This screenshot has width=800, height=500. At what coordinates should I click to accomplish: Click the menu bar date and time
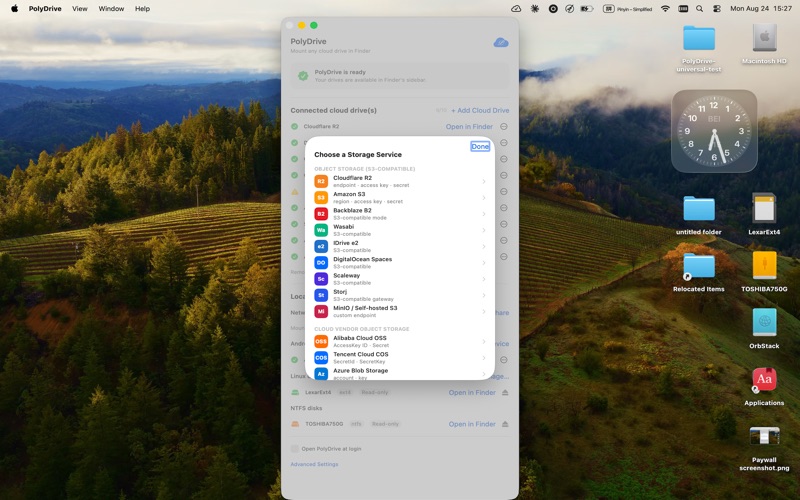(761, 8)
